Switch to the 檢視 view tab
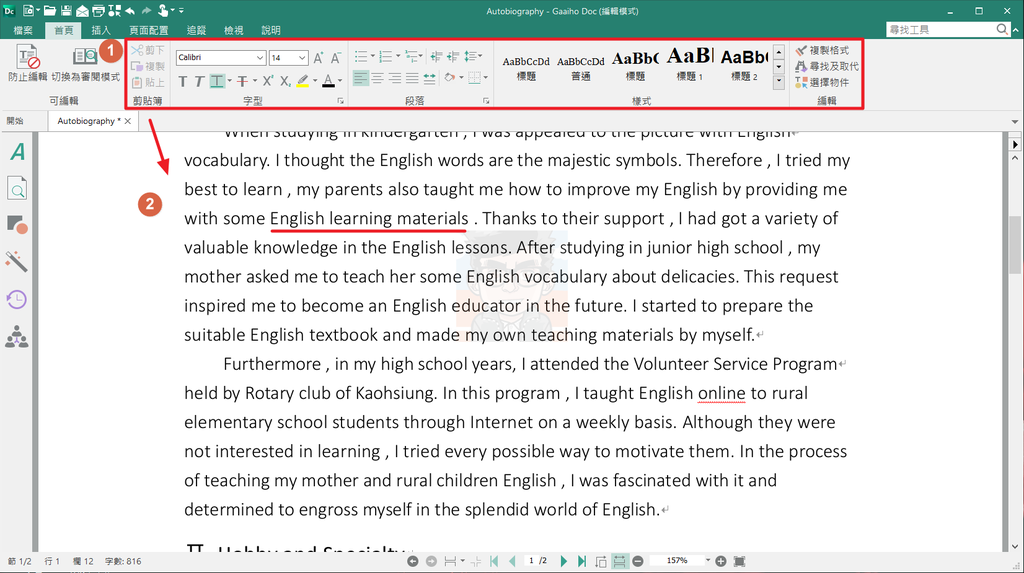Viewport: 1024px width, 573px height. (233, 30)
